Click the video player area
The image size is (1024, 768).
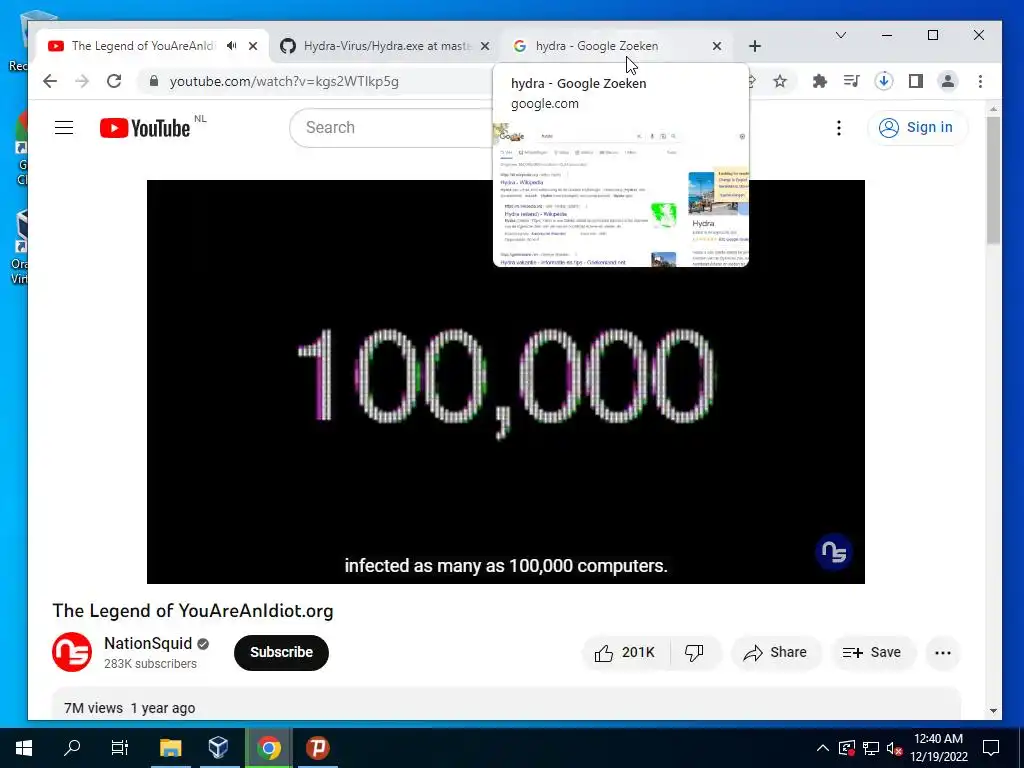point(505,381)
